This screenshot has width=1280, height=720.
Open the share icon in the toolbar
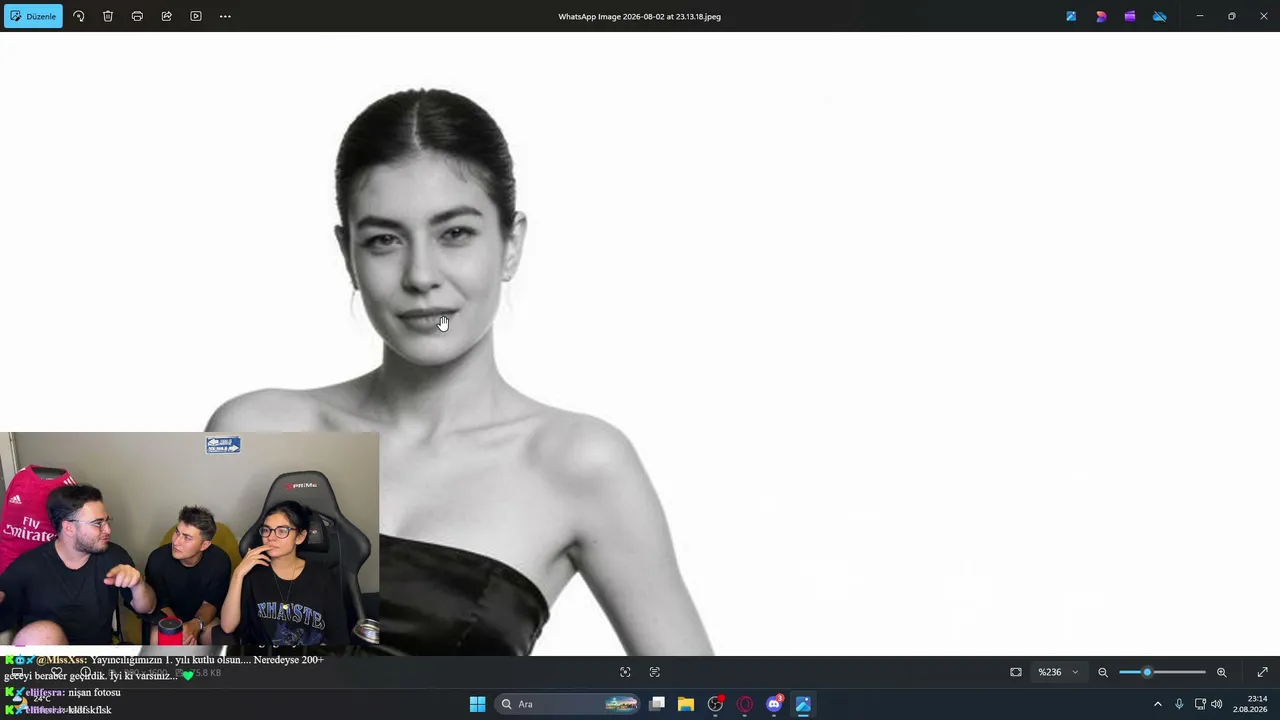[167, 16]
